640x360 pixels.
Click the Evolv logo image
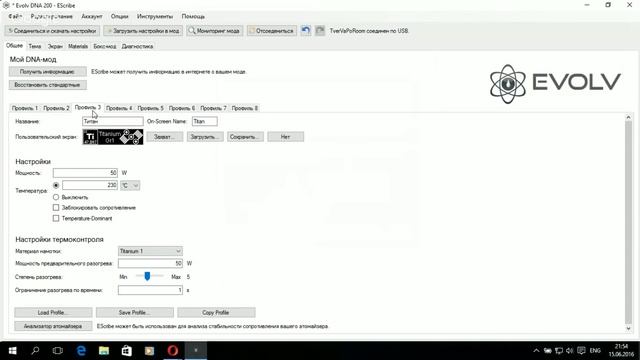(x=555, y=84)
